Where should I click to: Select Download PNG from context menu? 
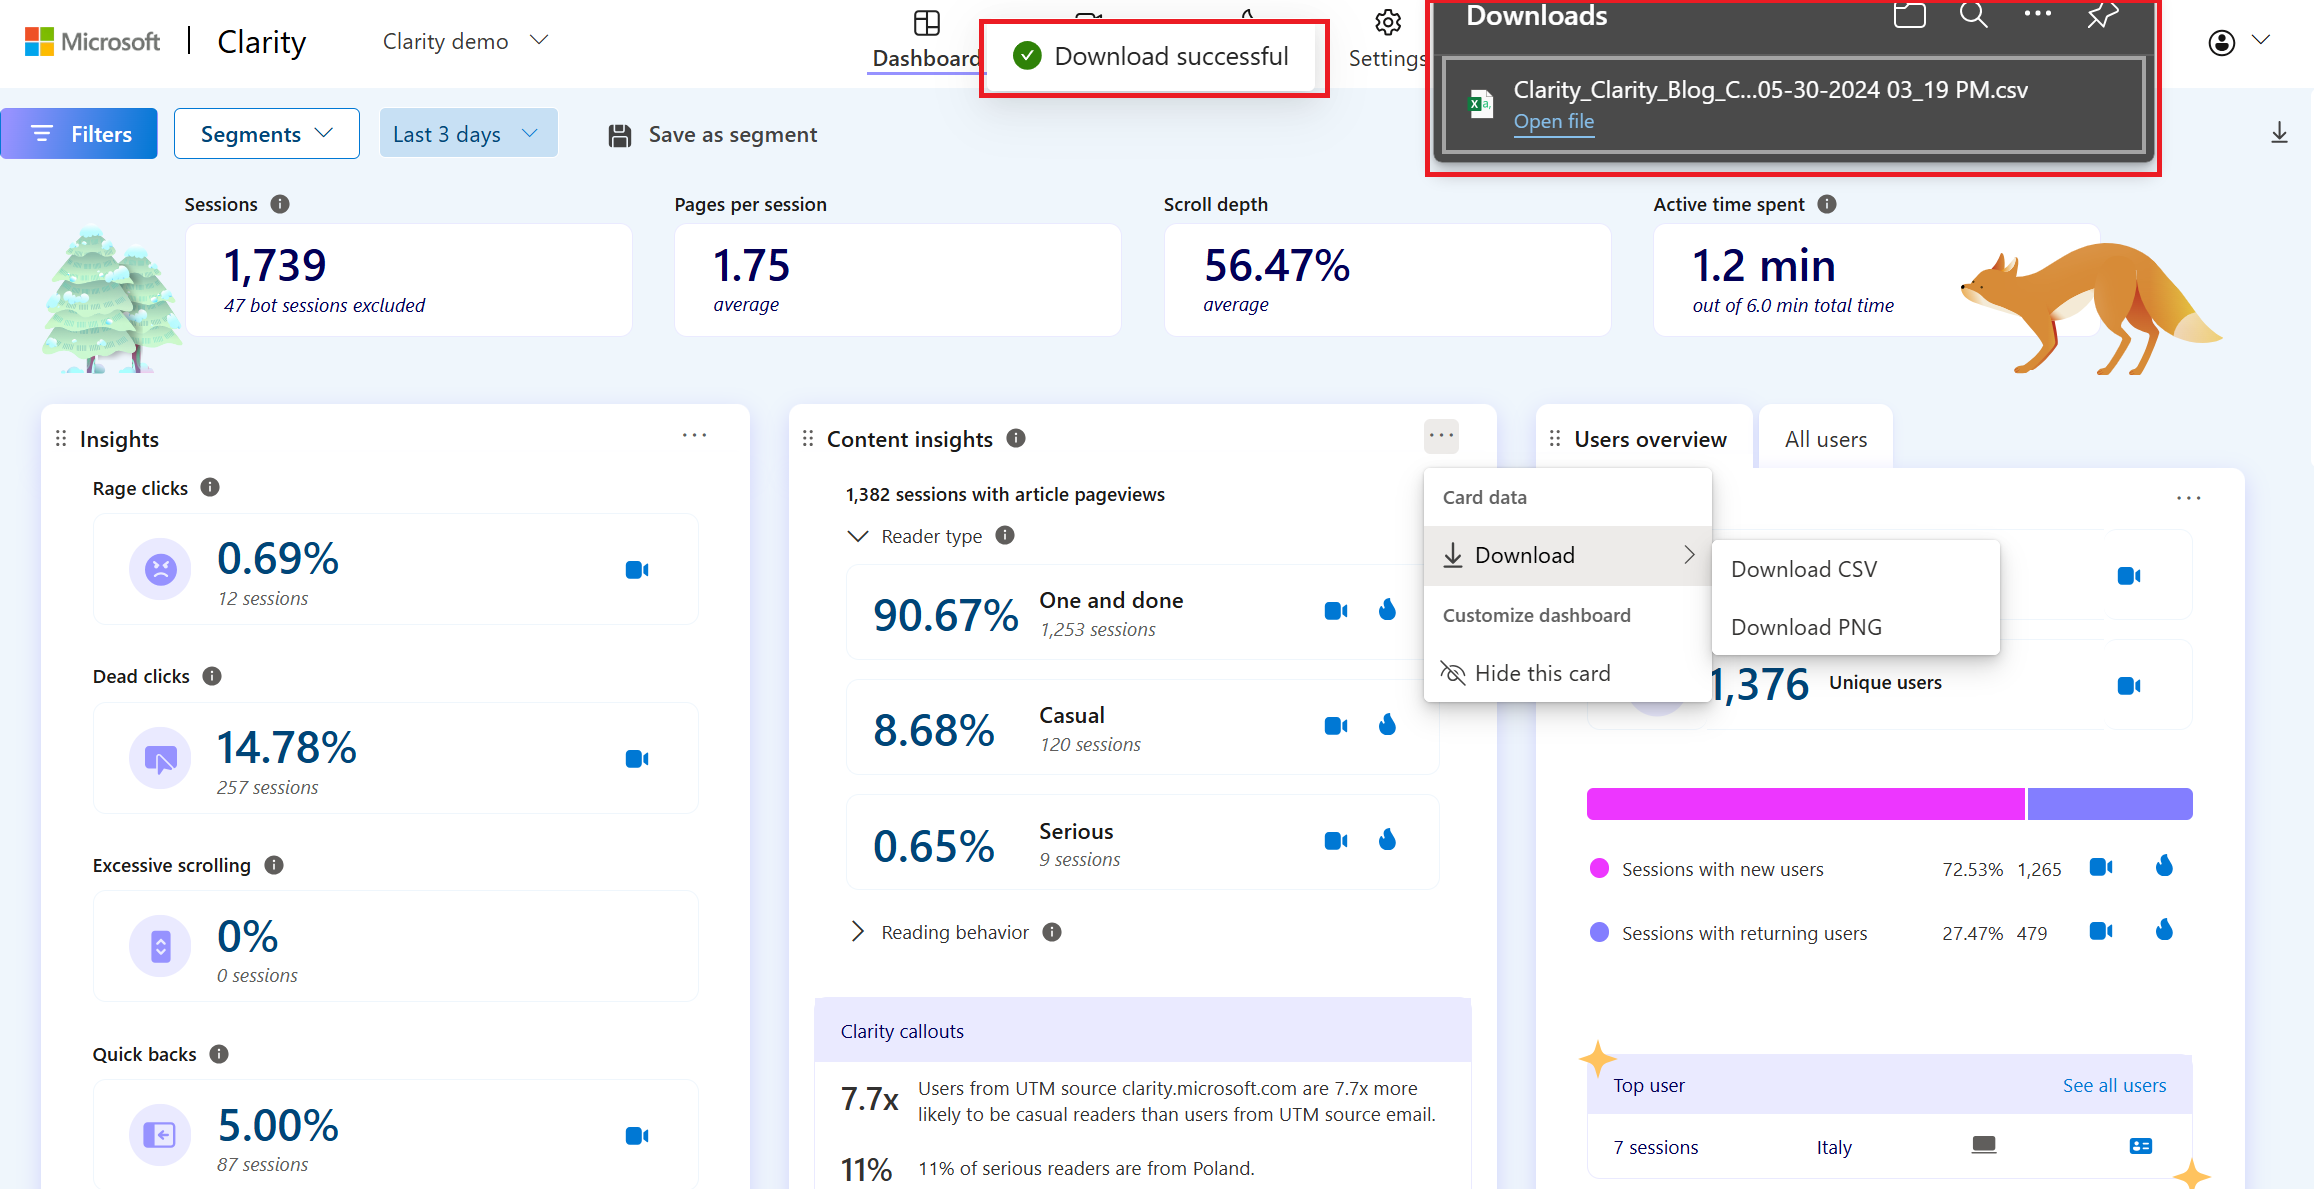(1808, 626)
